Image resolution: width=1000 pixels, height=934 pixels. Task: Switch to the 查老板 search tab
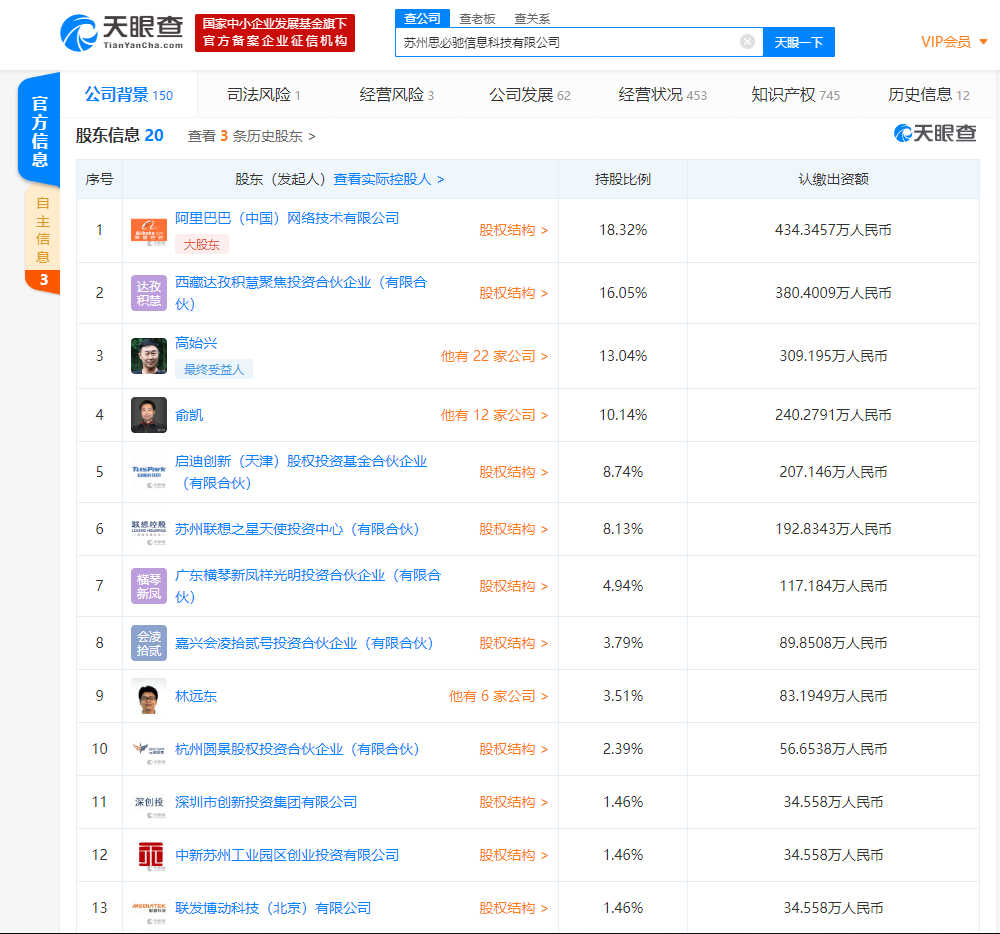pyautogui.click(x=477, y=18)
